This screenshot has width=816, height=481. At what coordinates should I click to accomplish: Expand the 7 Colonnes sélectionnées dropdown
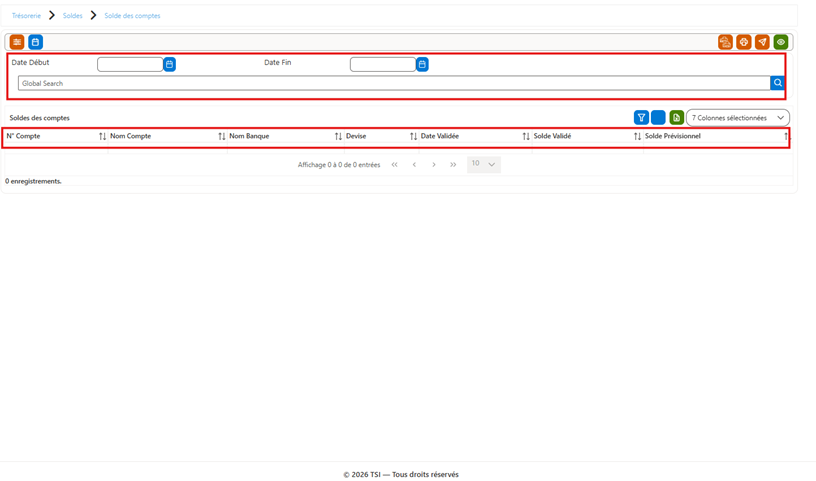737,118
